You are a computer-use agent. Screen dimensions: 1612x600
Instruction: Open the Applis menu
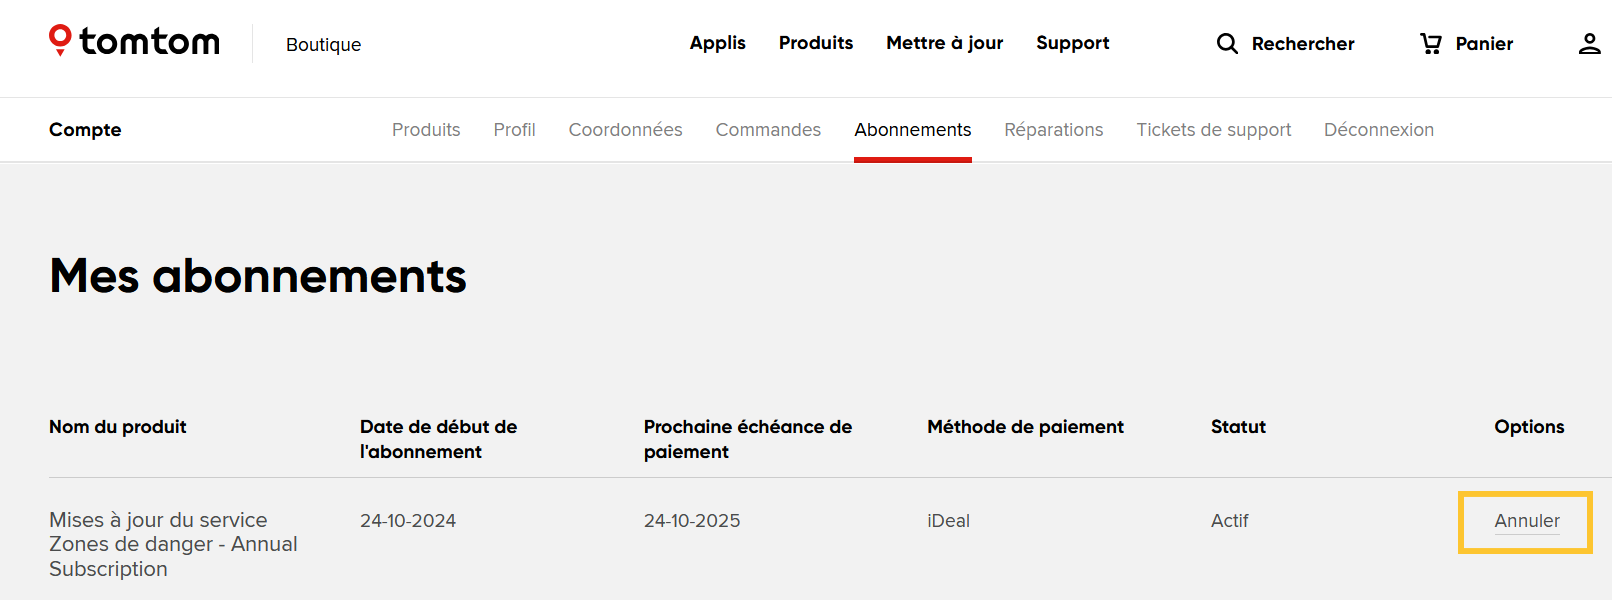[717, 43]
